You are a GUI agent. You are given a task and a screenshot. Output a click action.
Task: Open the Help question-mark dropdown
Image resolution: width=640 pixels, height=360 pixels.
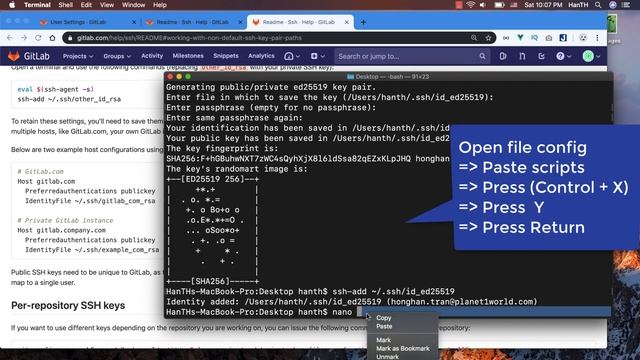click(x=563, y=56)
